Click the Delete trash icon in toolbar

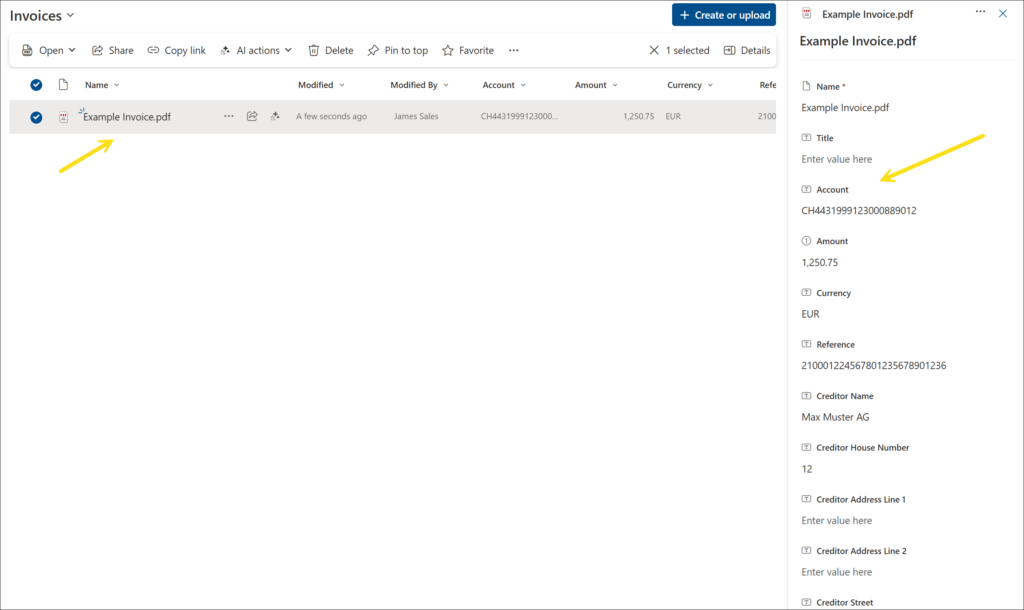pos(330,50)
